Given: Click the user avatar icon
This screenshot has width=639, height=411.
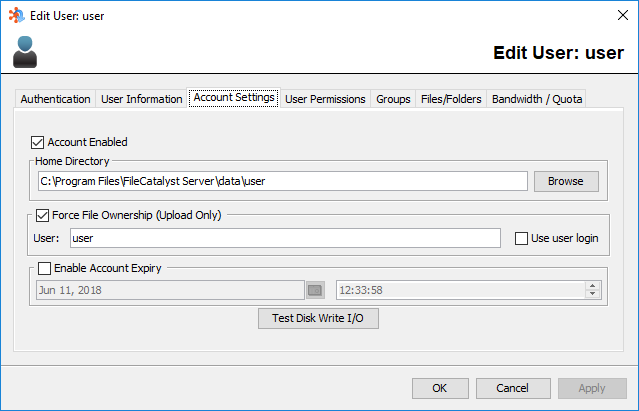Looking at the screenshot, I should [25, 52].
